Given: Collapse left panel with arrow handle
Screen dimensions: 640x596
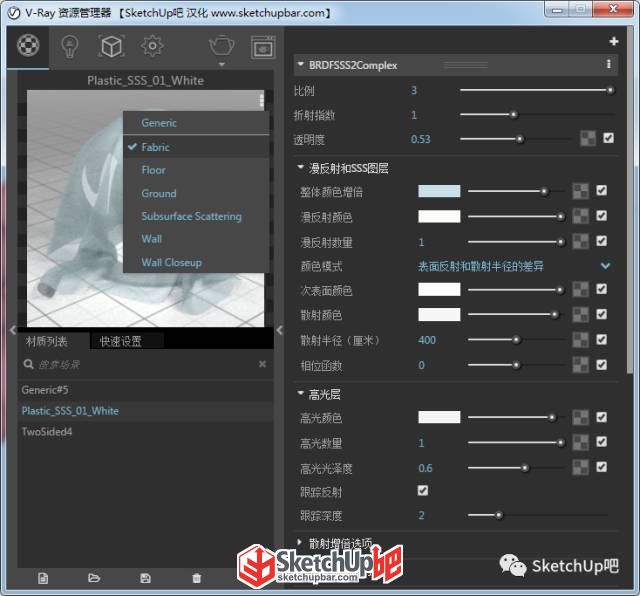Looking at the screenshot, I should click(x=13, y=329).
